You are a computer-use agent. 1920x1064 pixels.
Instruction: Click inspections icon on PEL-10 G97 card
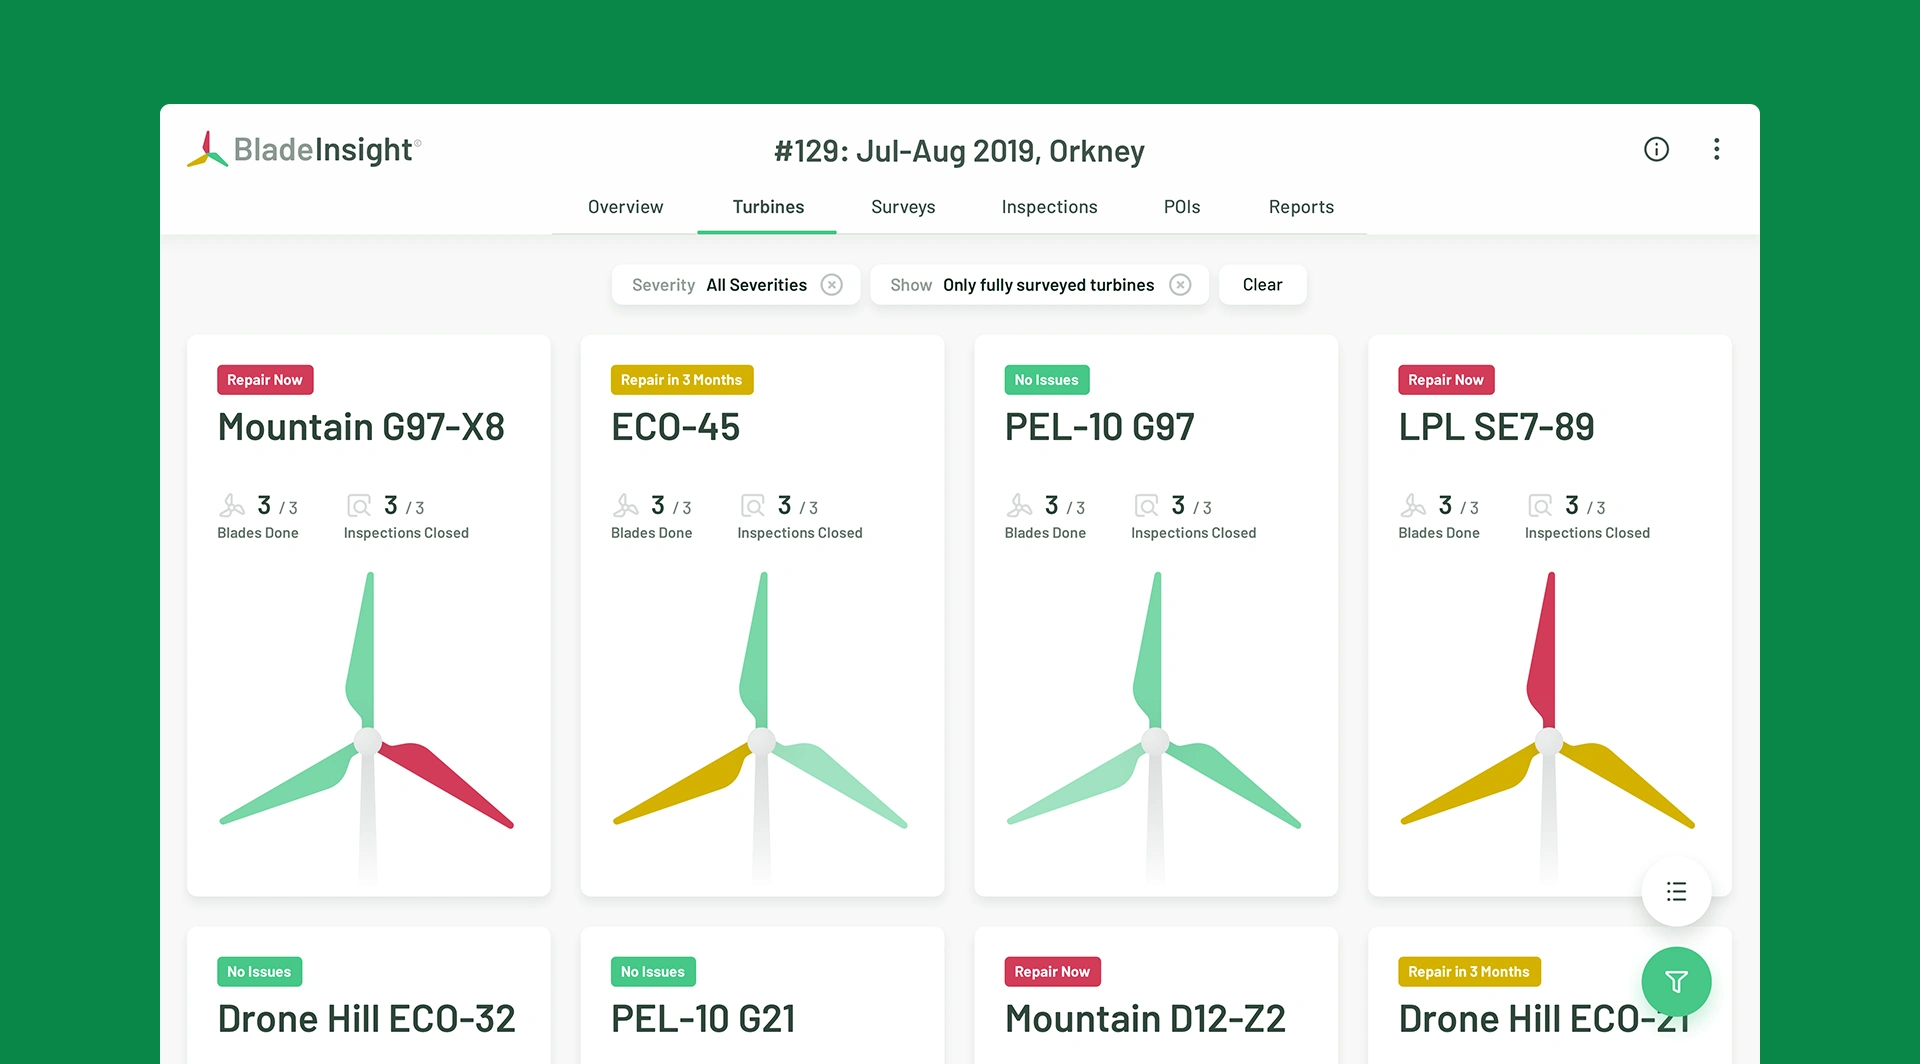pyautogui.click(x=1147, y=505)
